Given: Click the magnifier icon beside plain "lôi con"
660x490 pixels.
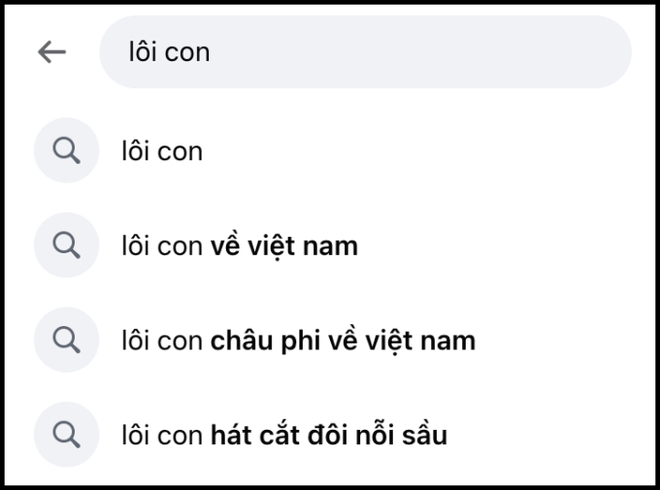Looking at the screenshot, I should click(x=67, y=151).
